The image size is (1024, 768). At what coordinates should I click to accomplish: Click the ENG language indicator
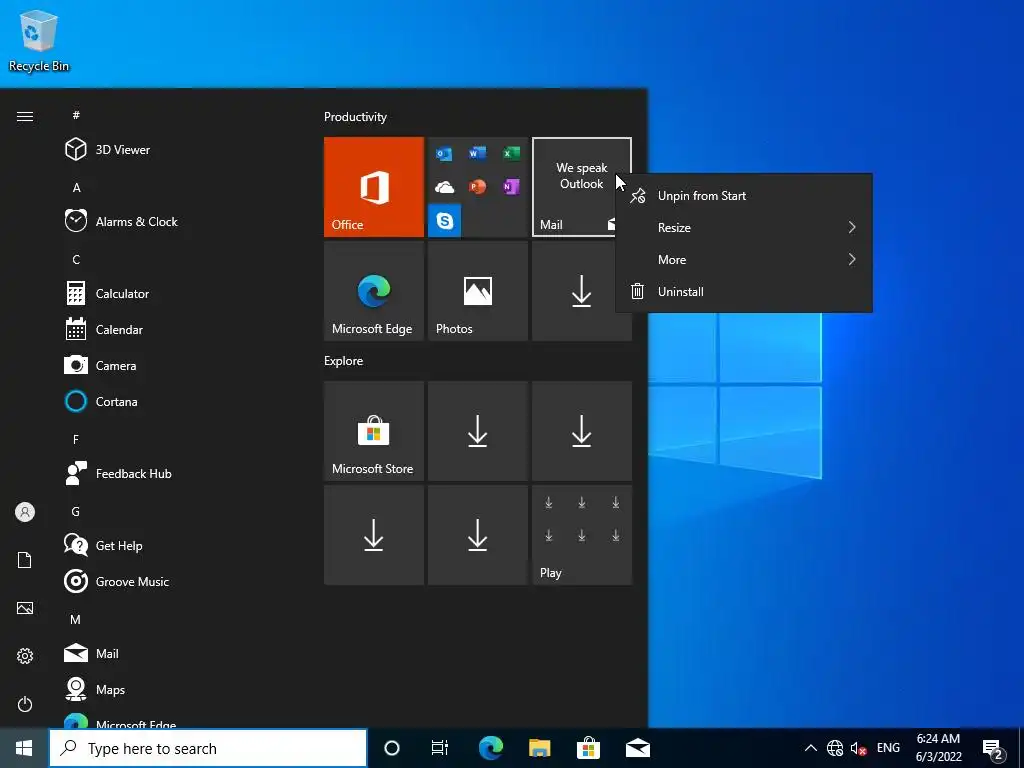click(888, 748)
